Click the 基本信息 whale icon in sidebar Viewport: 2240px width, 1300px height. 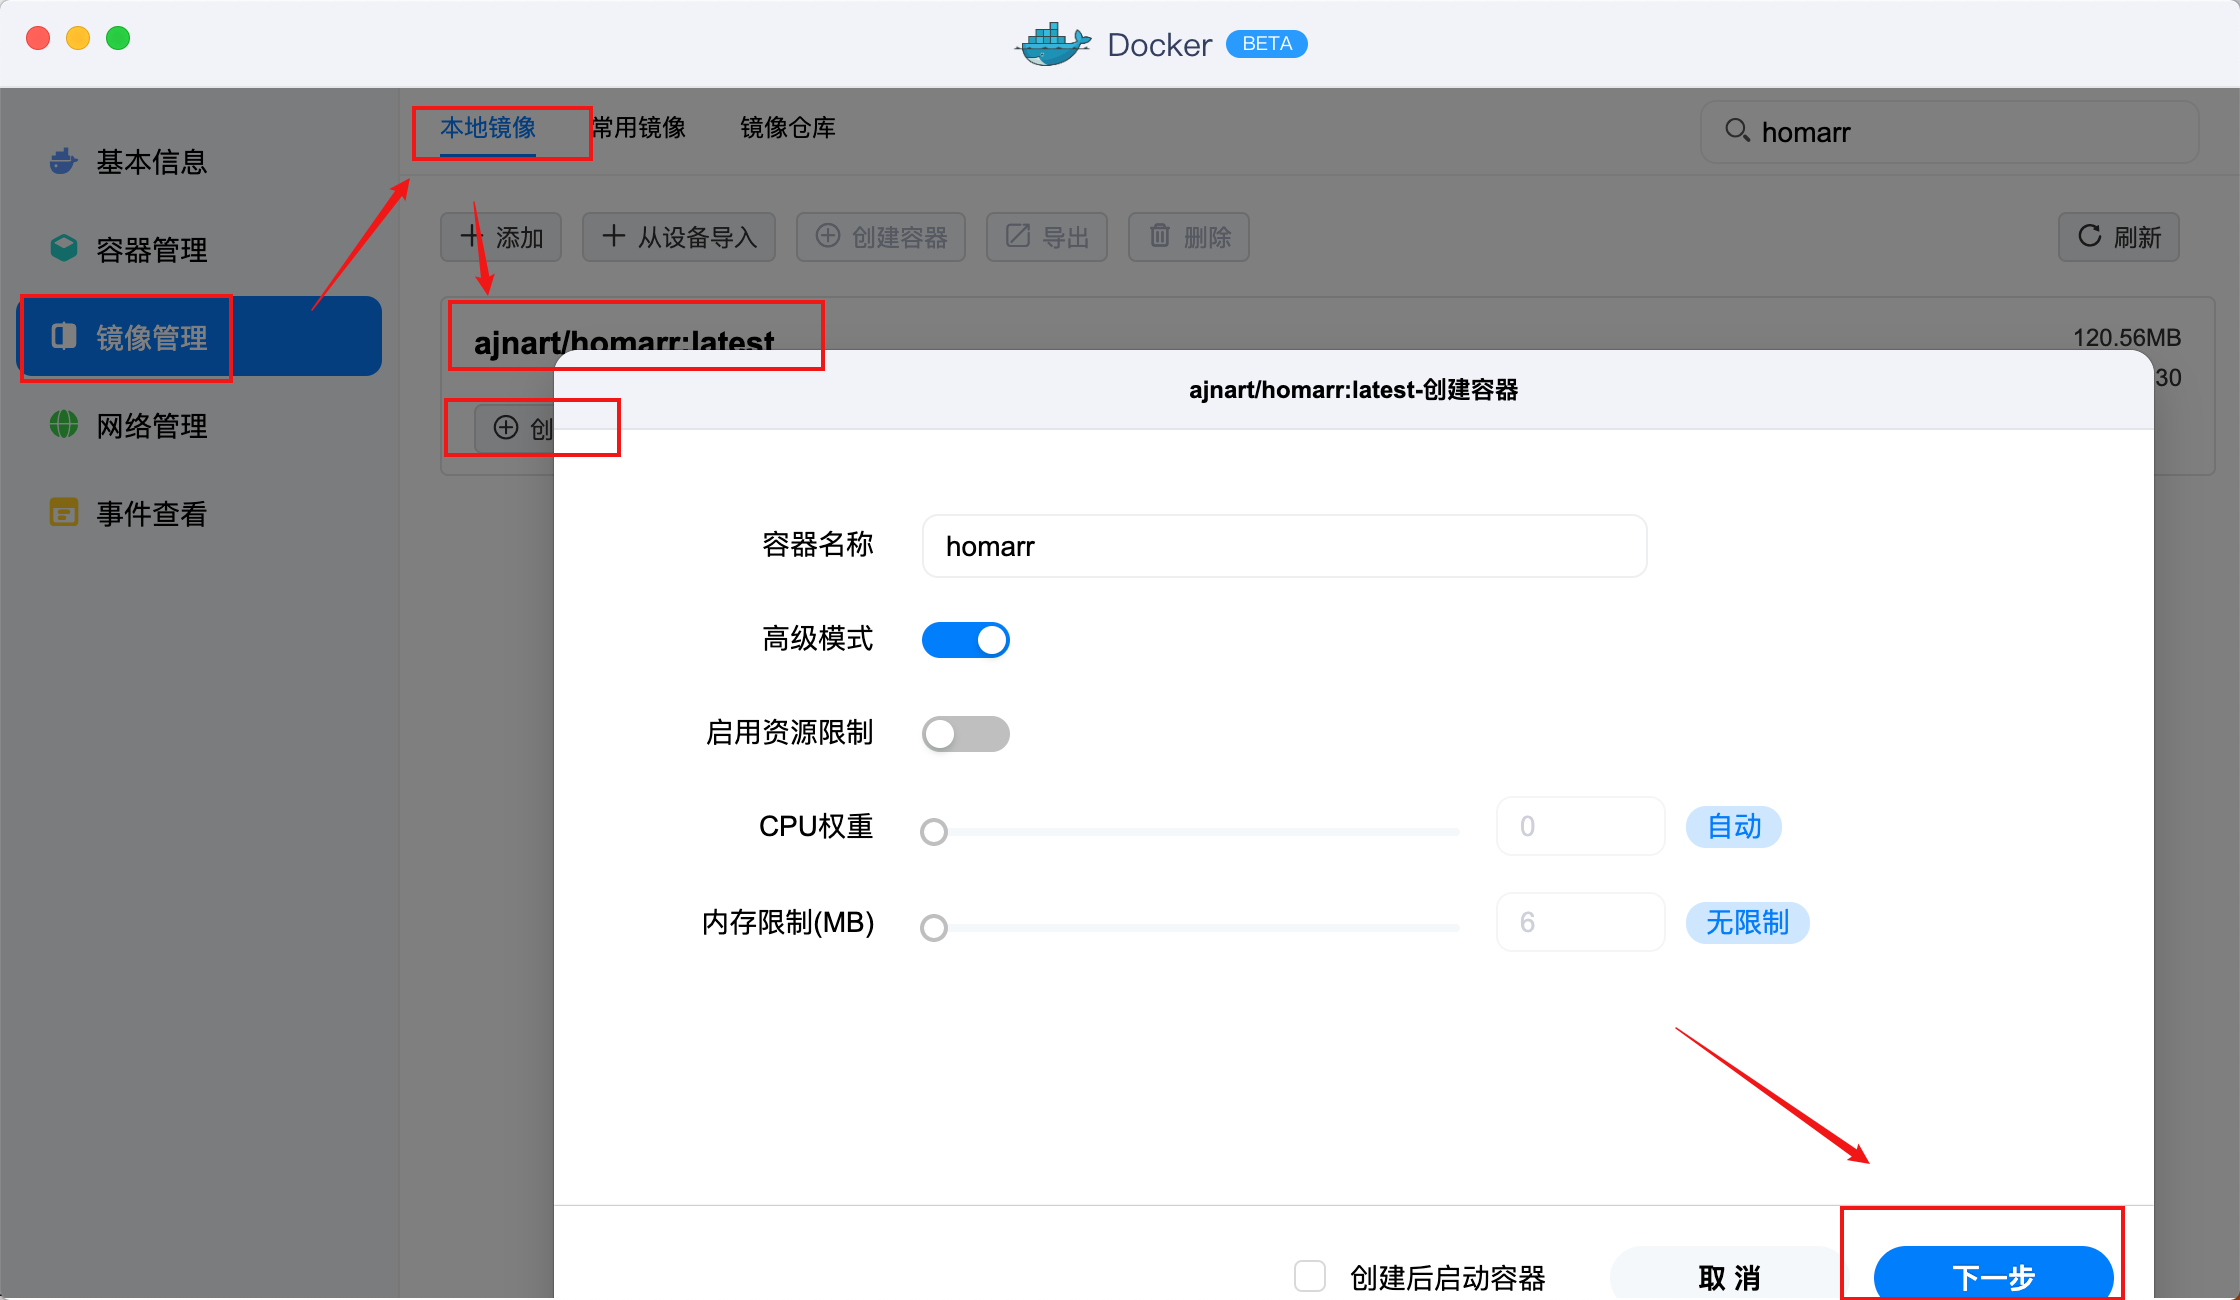coord(64,161)
